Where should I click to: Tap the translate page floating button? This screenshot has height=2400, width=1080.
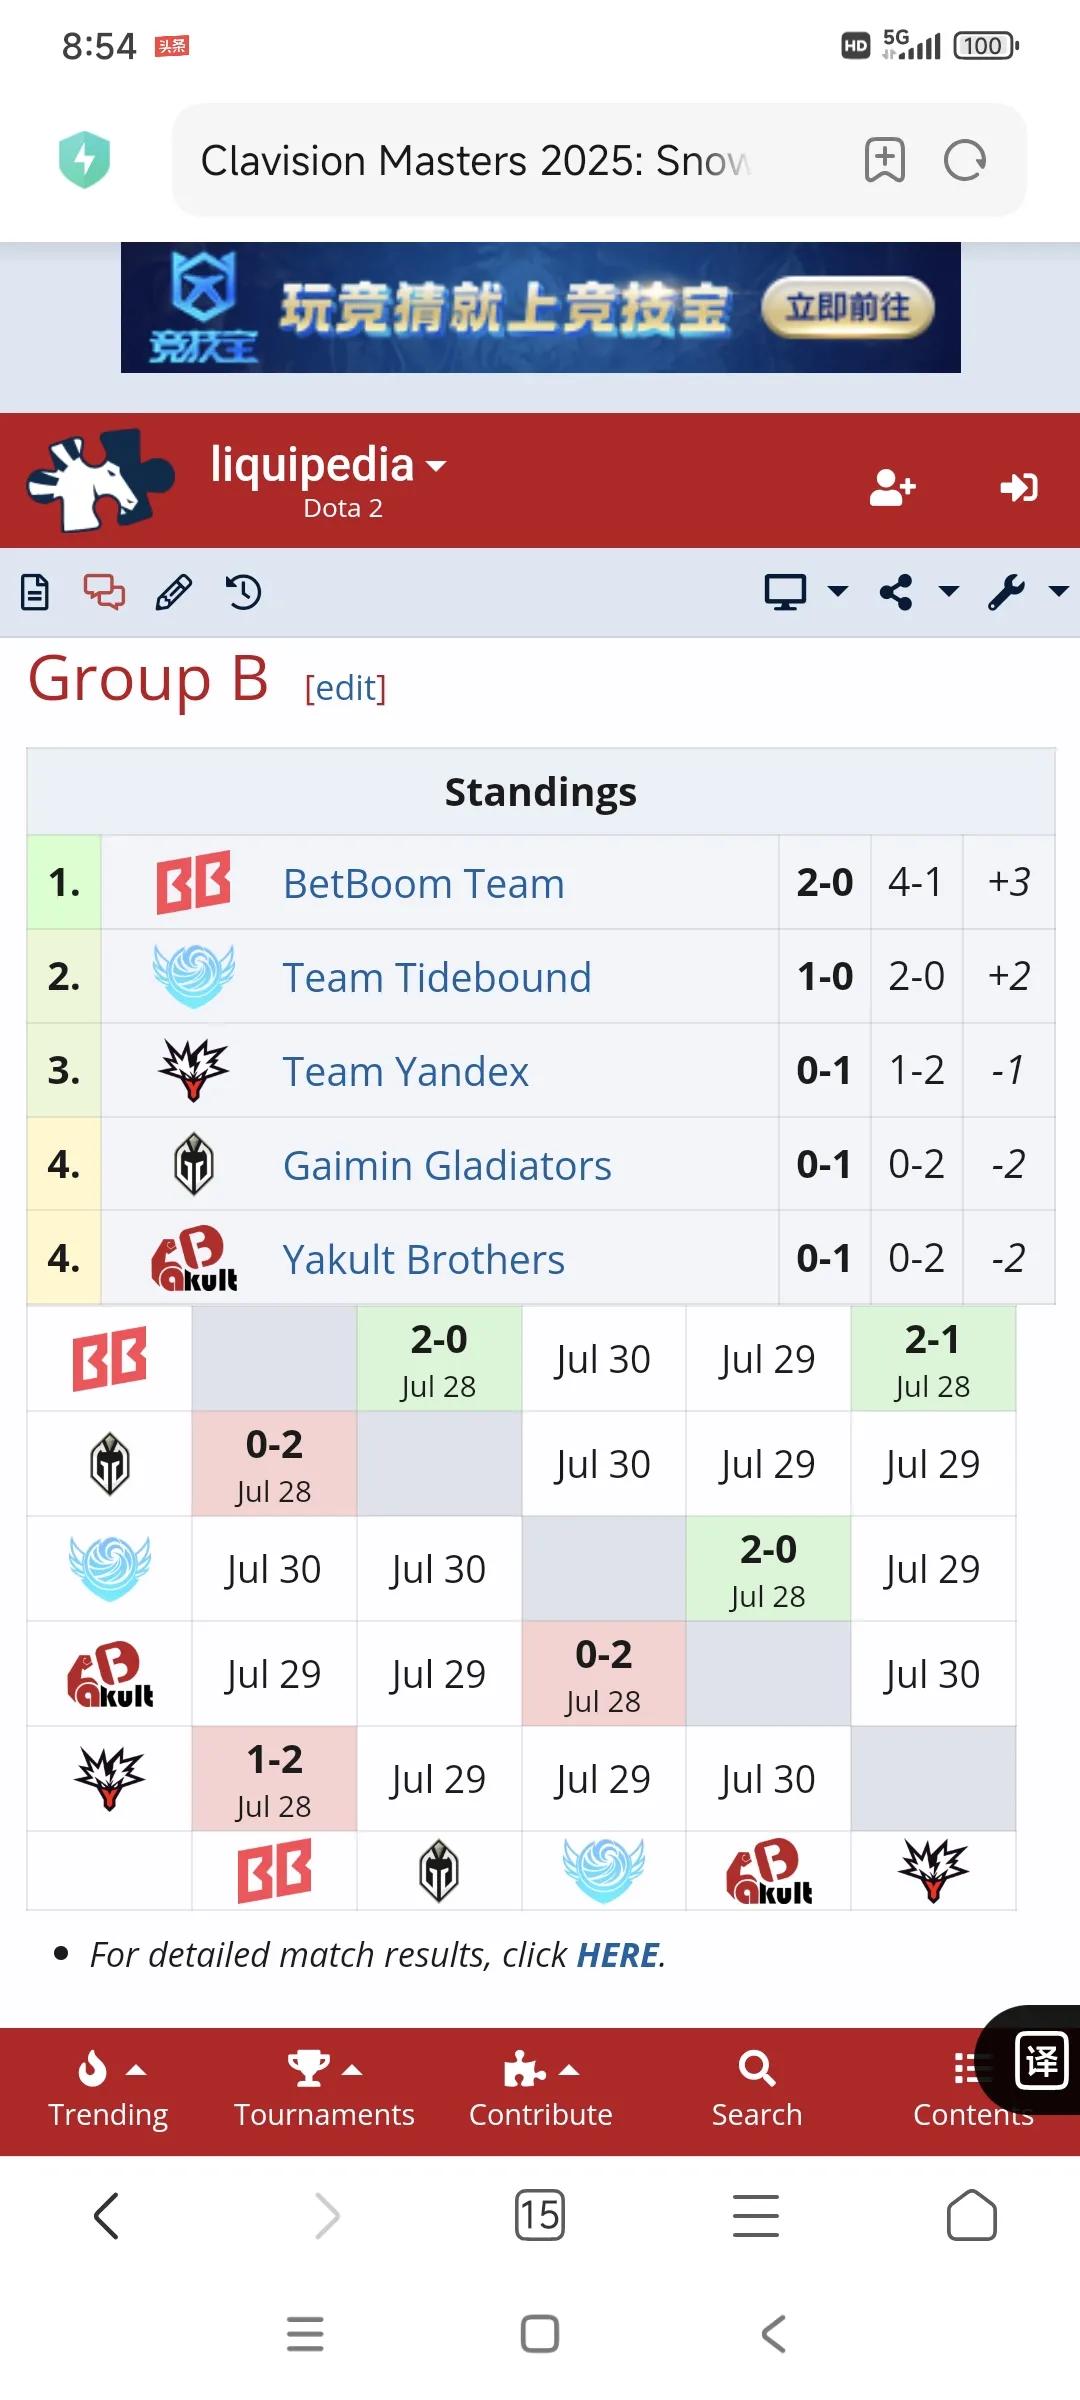tap(1040, 2061)
